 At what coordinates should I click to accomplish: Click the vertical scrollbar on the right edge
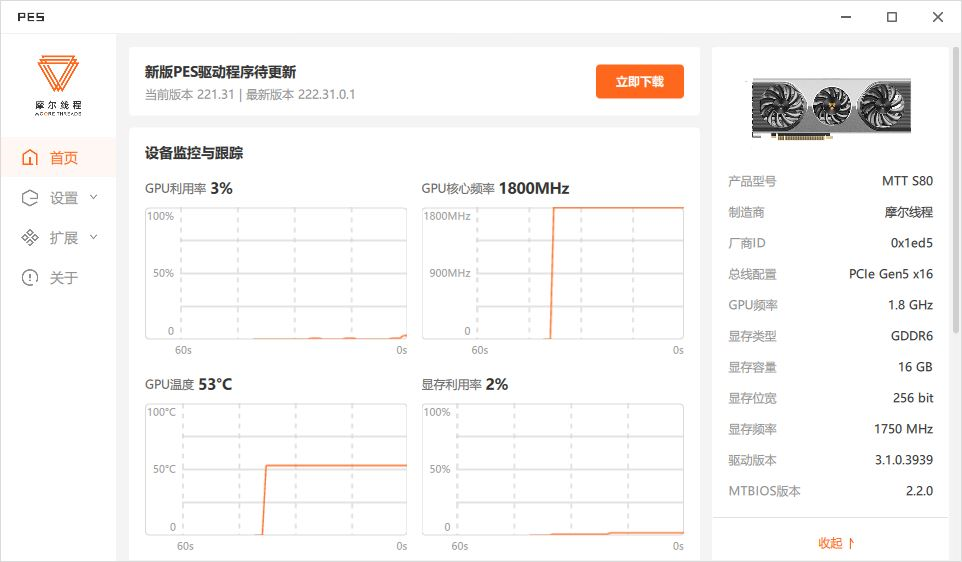pos(956,190)
